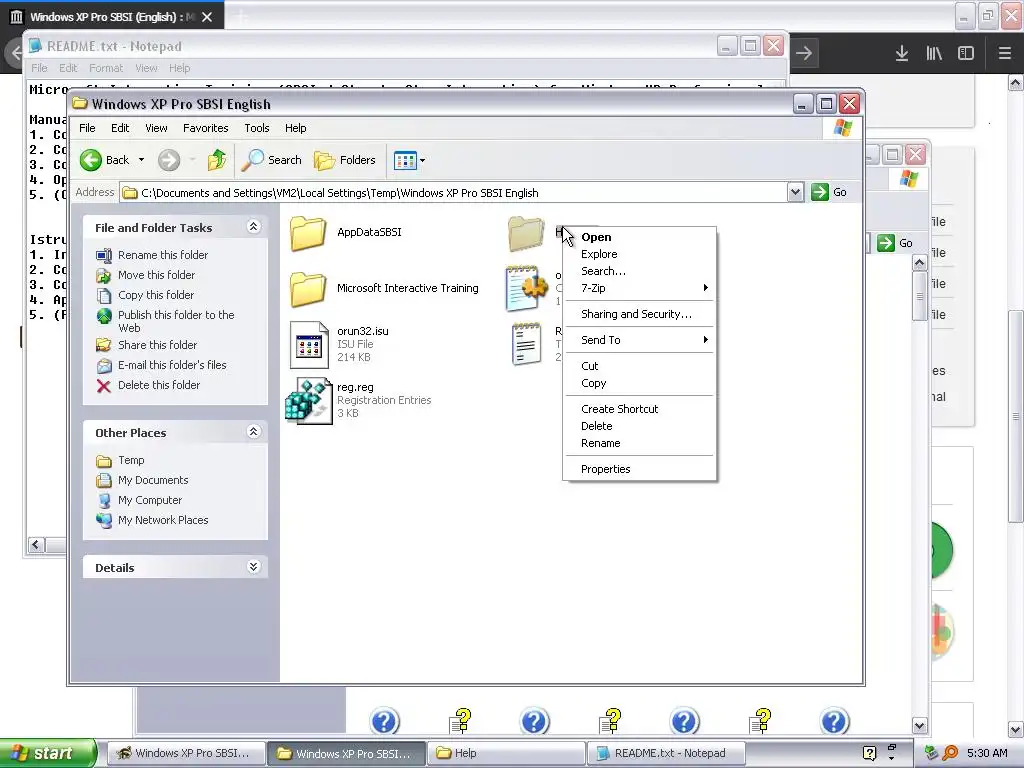Expand the Address bar dropdown
Viewport: 1024px width, 768px height.
tap(795, 192)
